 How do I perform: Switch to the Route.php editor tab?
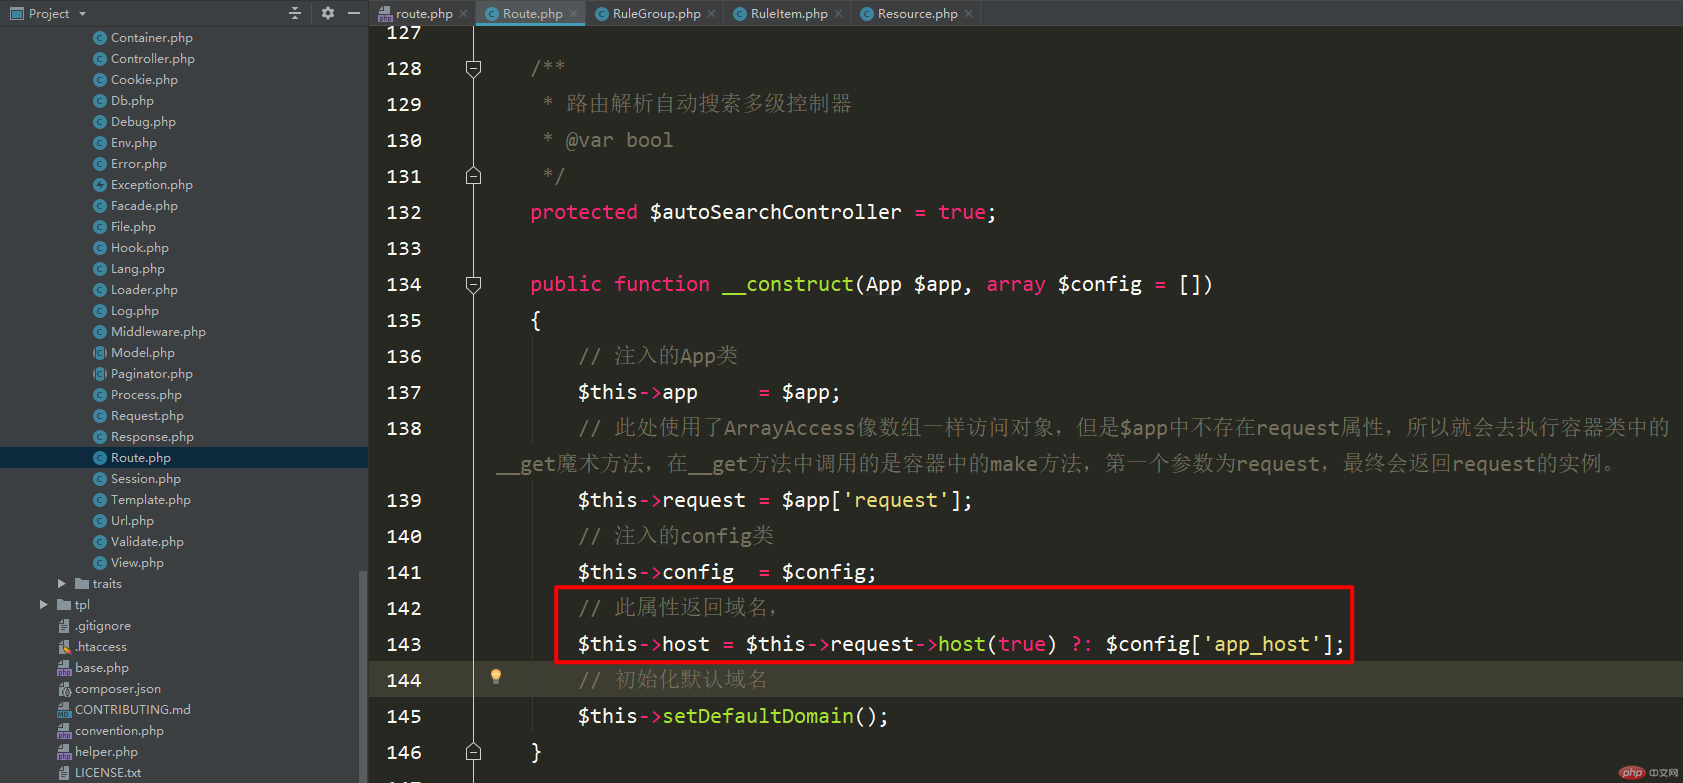pos(532,13)
